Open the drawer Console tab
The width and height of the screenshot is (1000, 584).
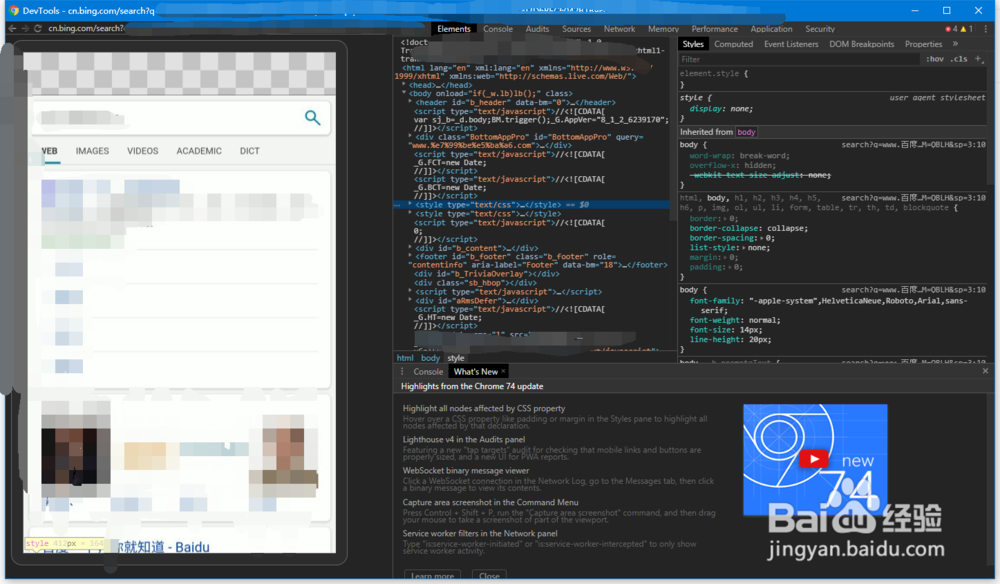pyautogui.click(x=427, y=372)
